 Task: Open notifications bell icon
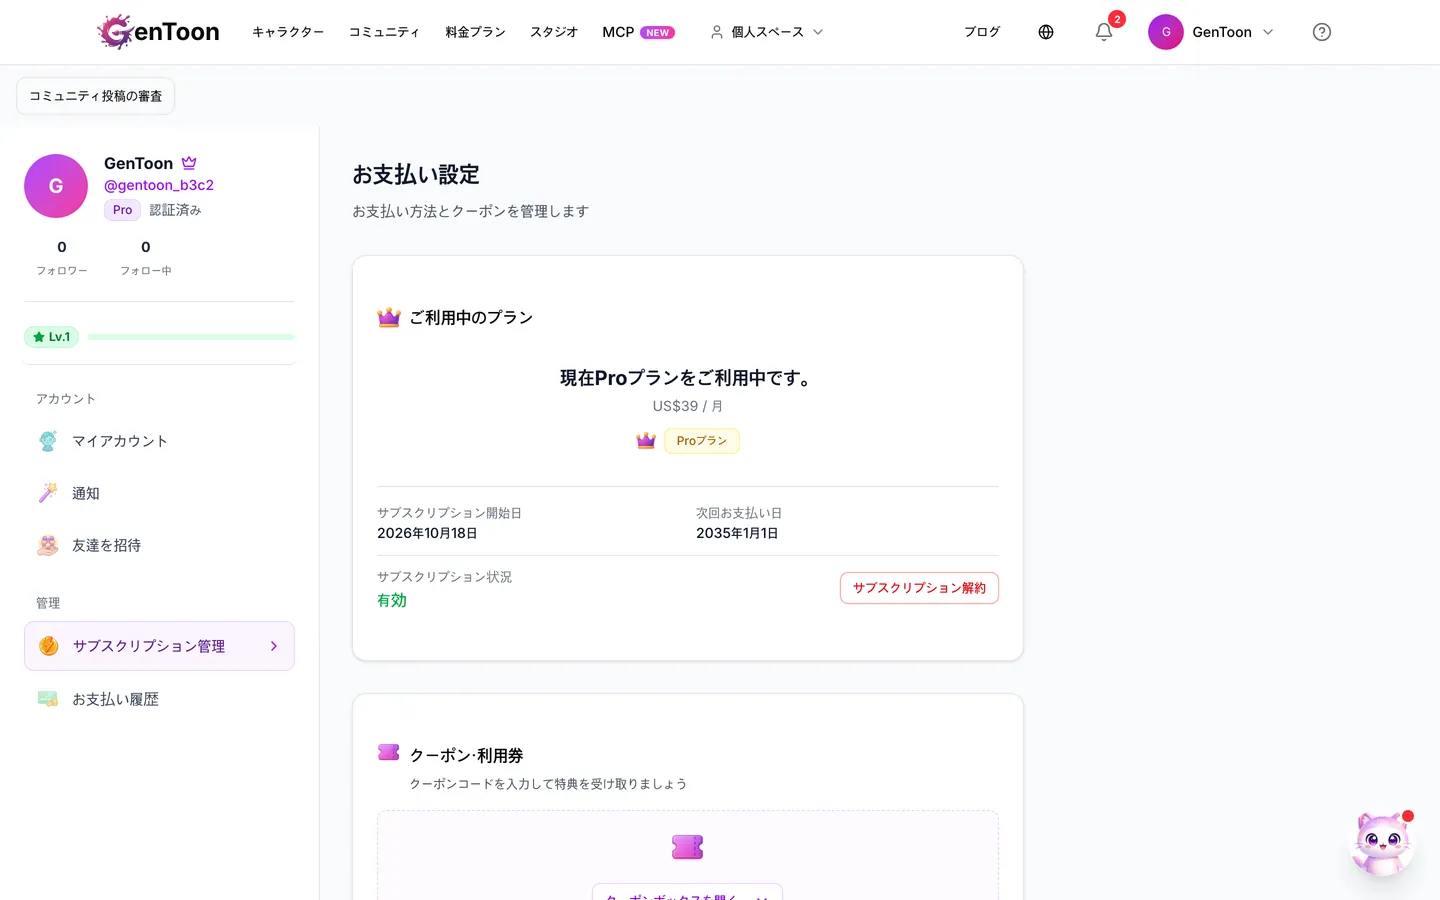click(1104, 32)
